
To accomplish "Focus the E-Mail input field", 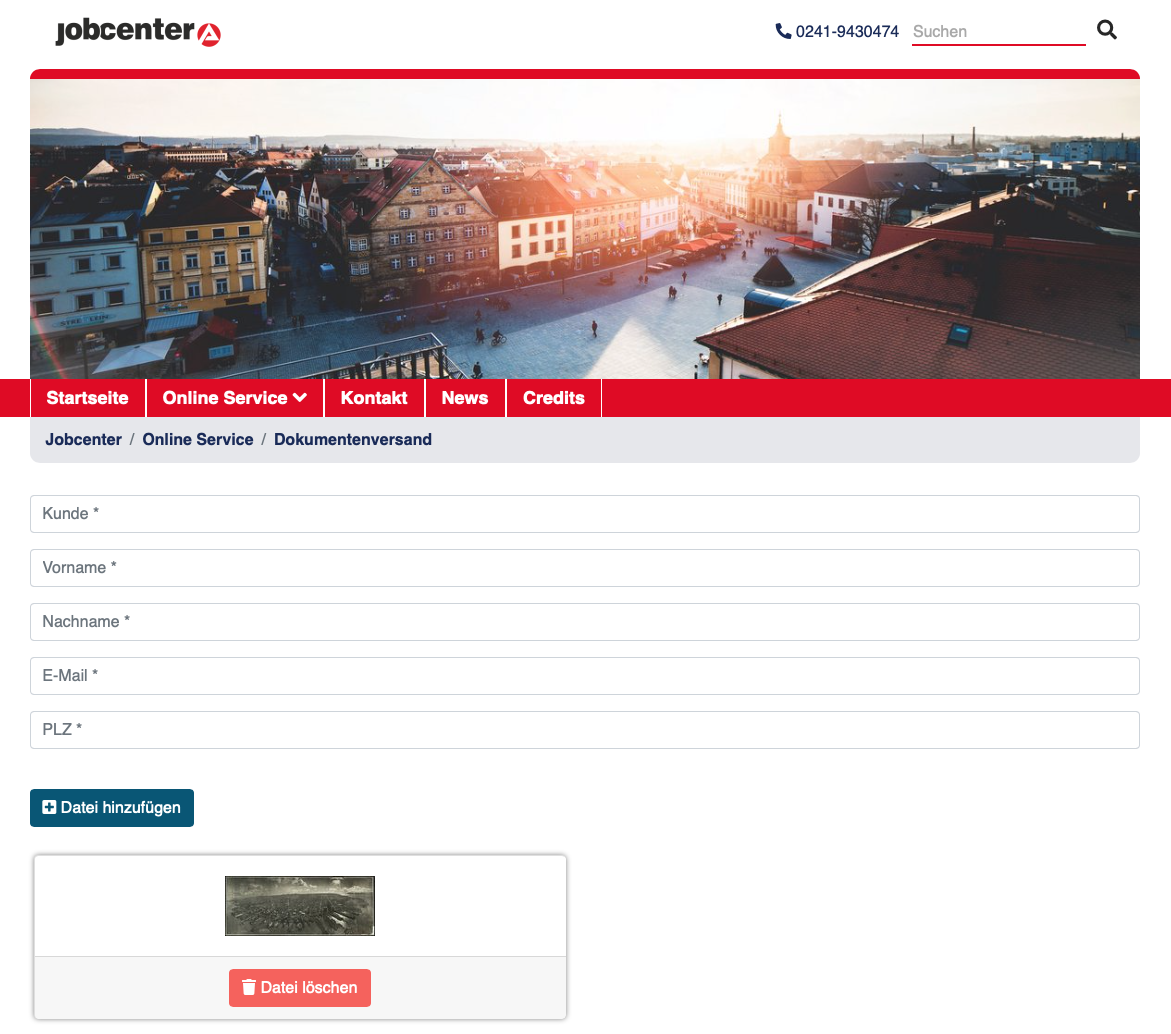I will click(x=585, y=676).
